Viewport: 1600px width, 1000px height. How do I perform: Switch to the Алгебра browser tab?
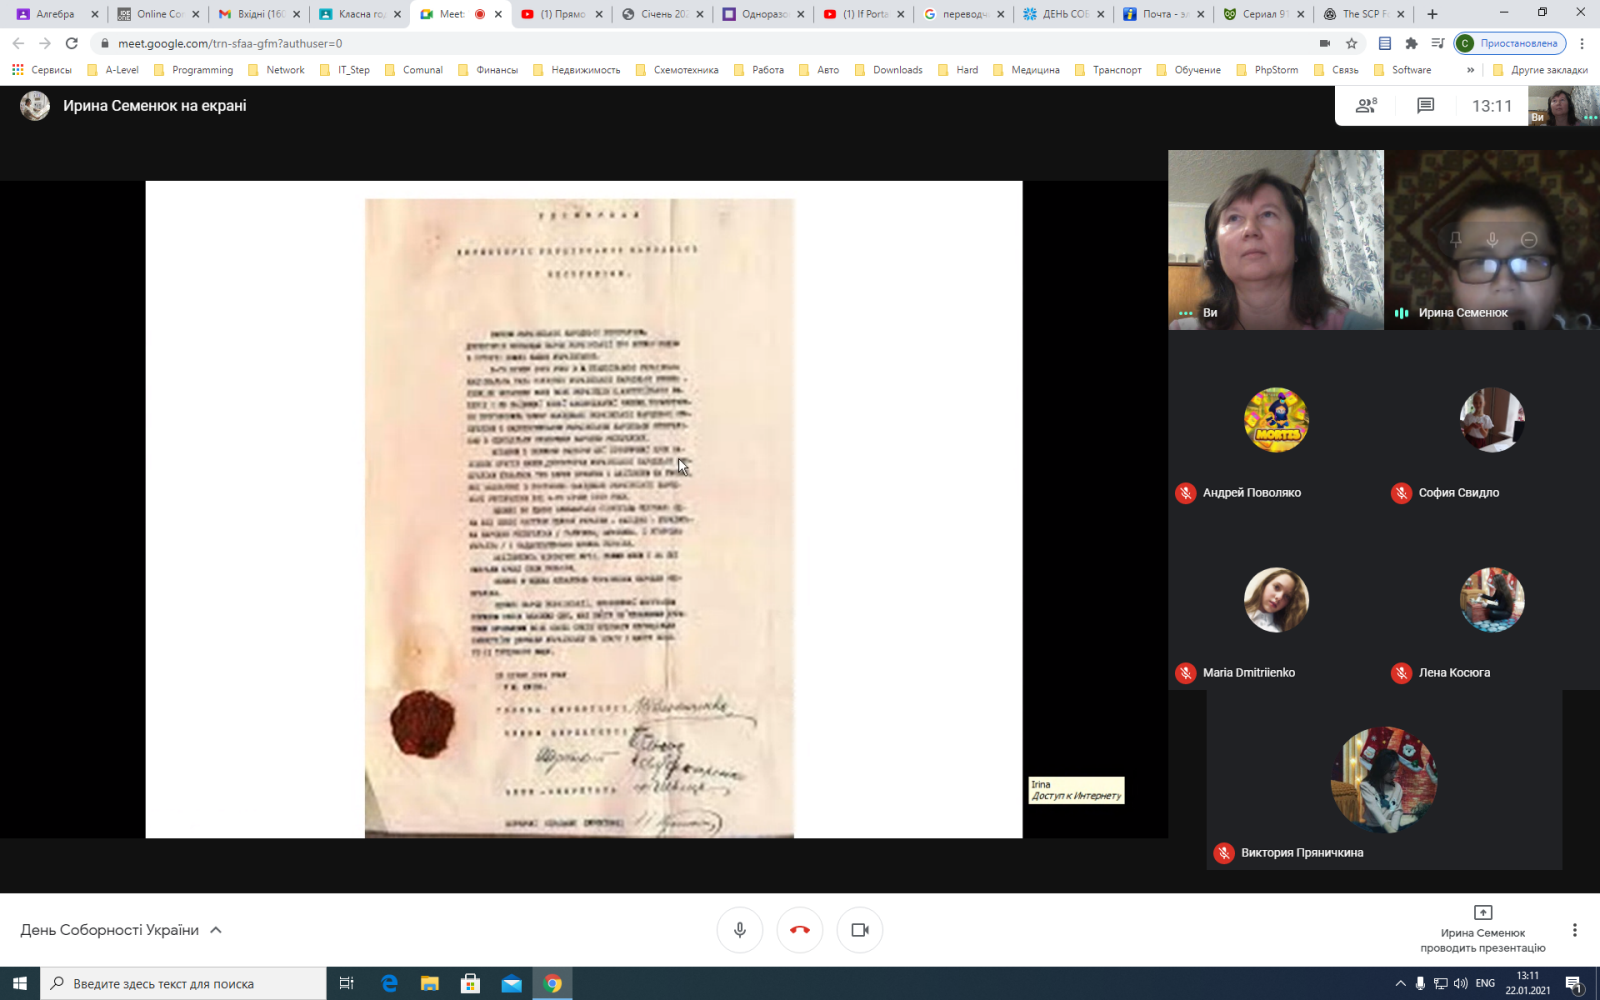(x=56, y=14)
